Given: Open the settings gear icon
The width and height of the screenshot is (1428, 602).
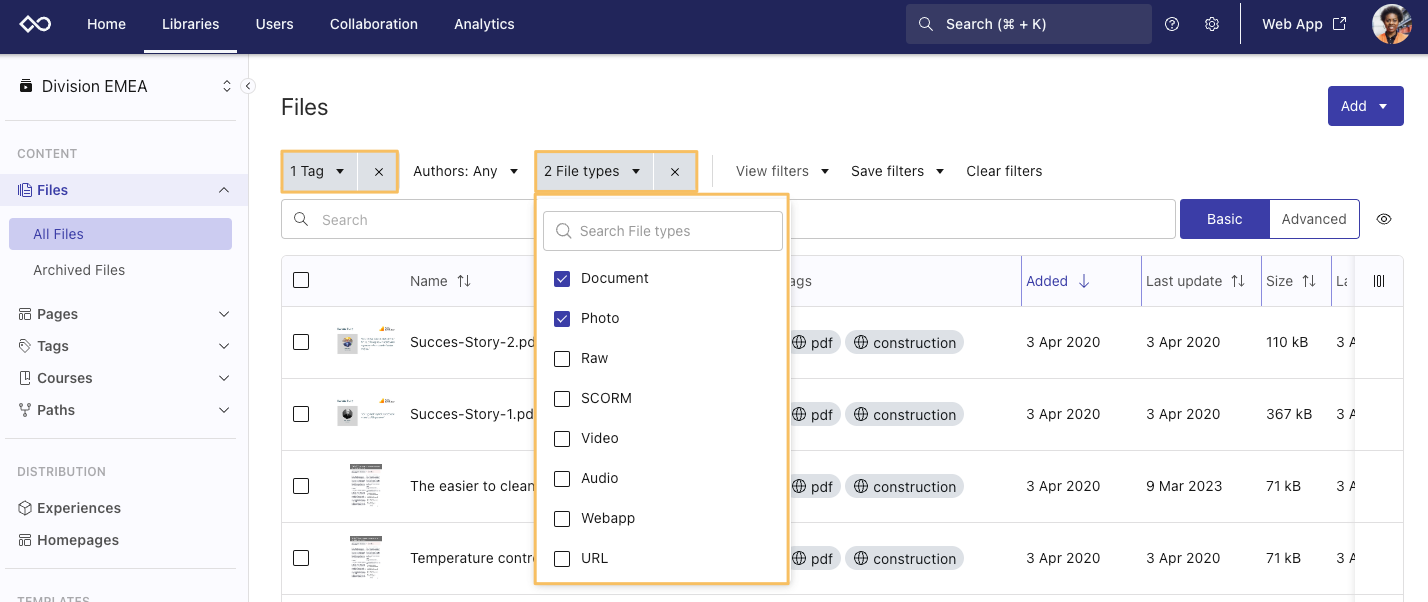Looking at the screenshot, I should [1212, 24].
